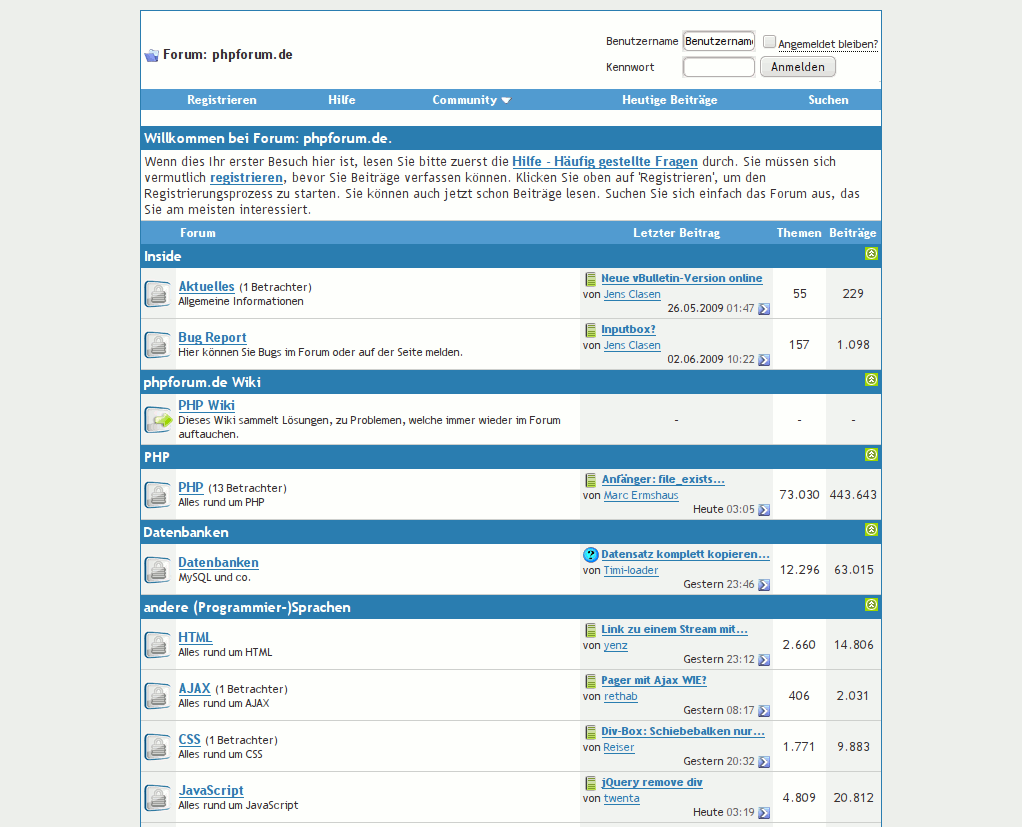The width and height of the screenshot is (1022, 827).
Task: Open the HTML forum
Action: (195, 637)
